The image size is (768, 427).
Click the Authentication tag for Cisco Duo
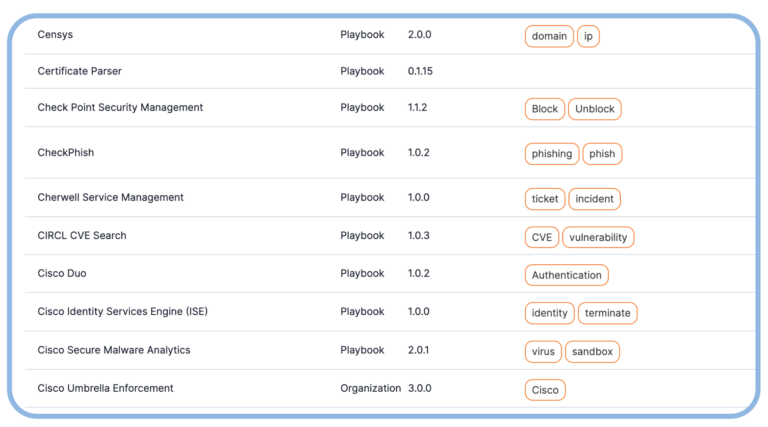tap(566, 275)
